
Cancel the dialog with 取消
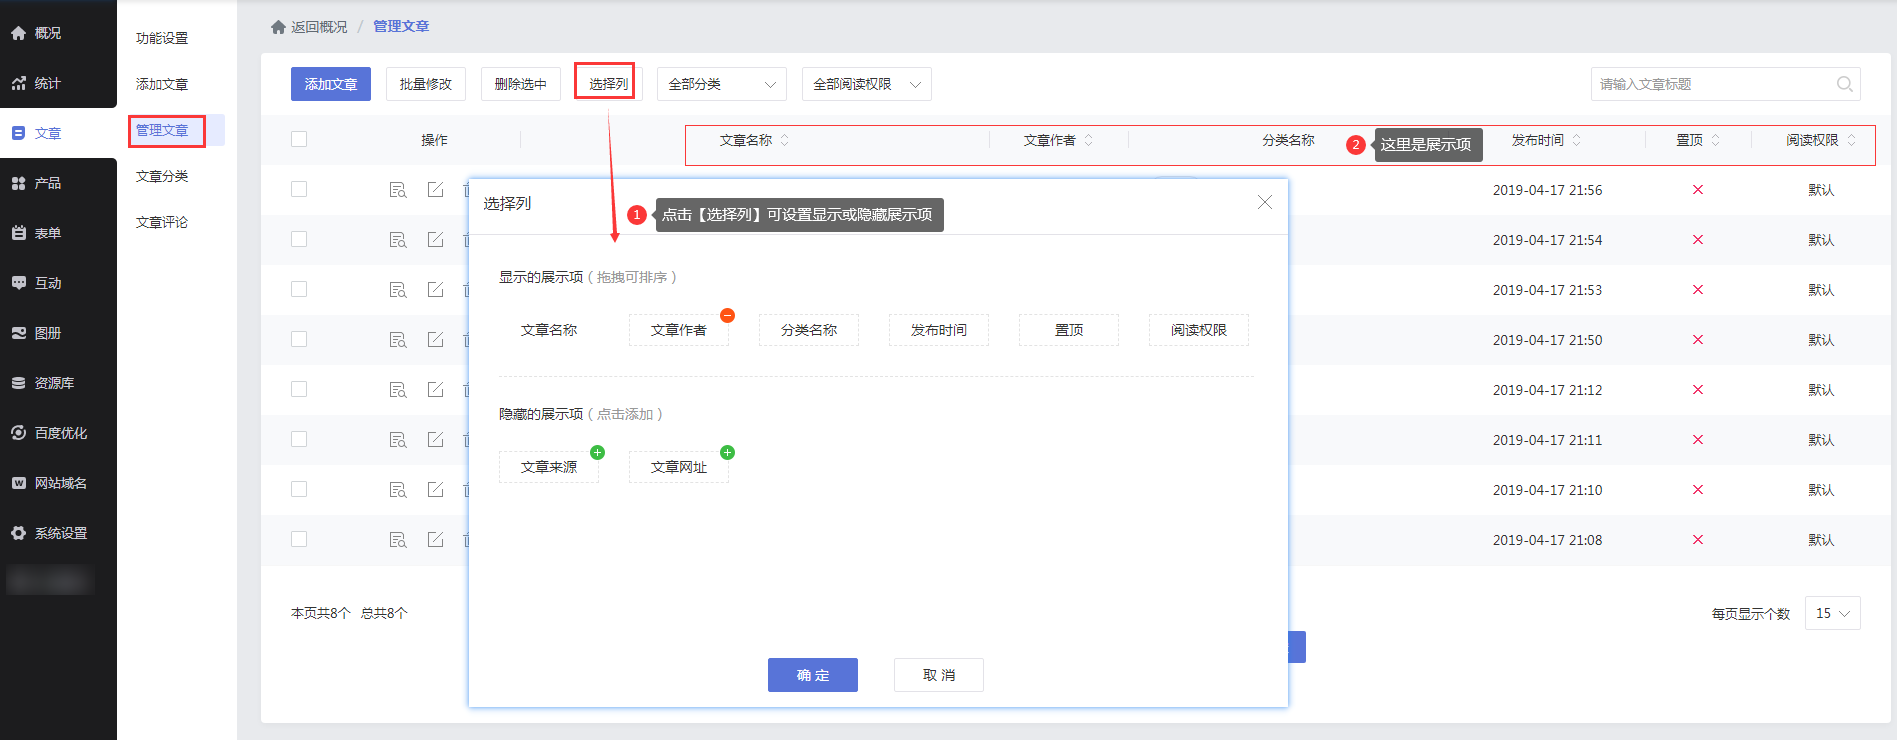point(939,675)
